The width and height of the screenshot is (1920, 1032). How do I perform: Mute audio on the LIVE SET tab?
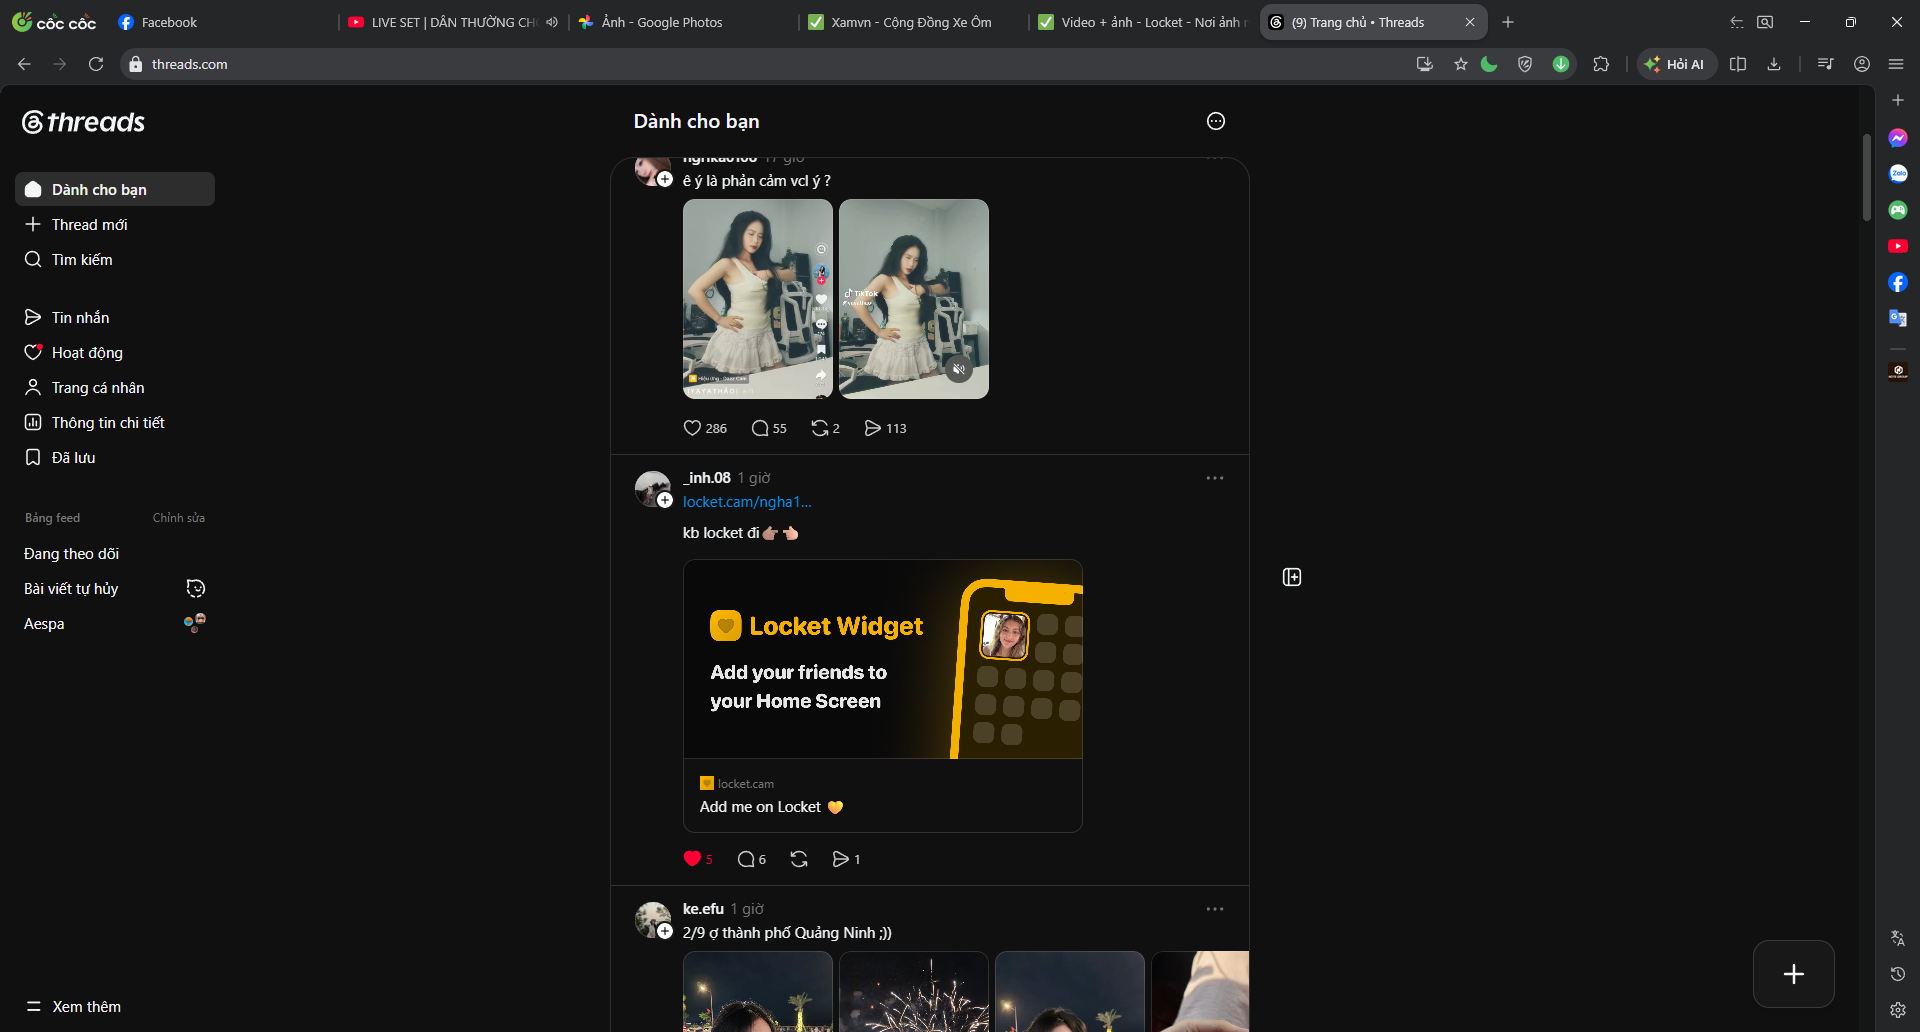coord(552,22)
